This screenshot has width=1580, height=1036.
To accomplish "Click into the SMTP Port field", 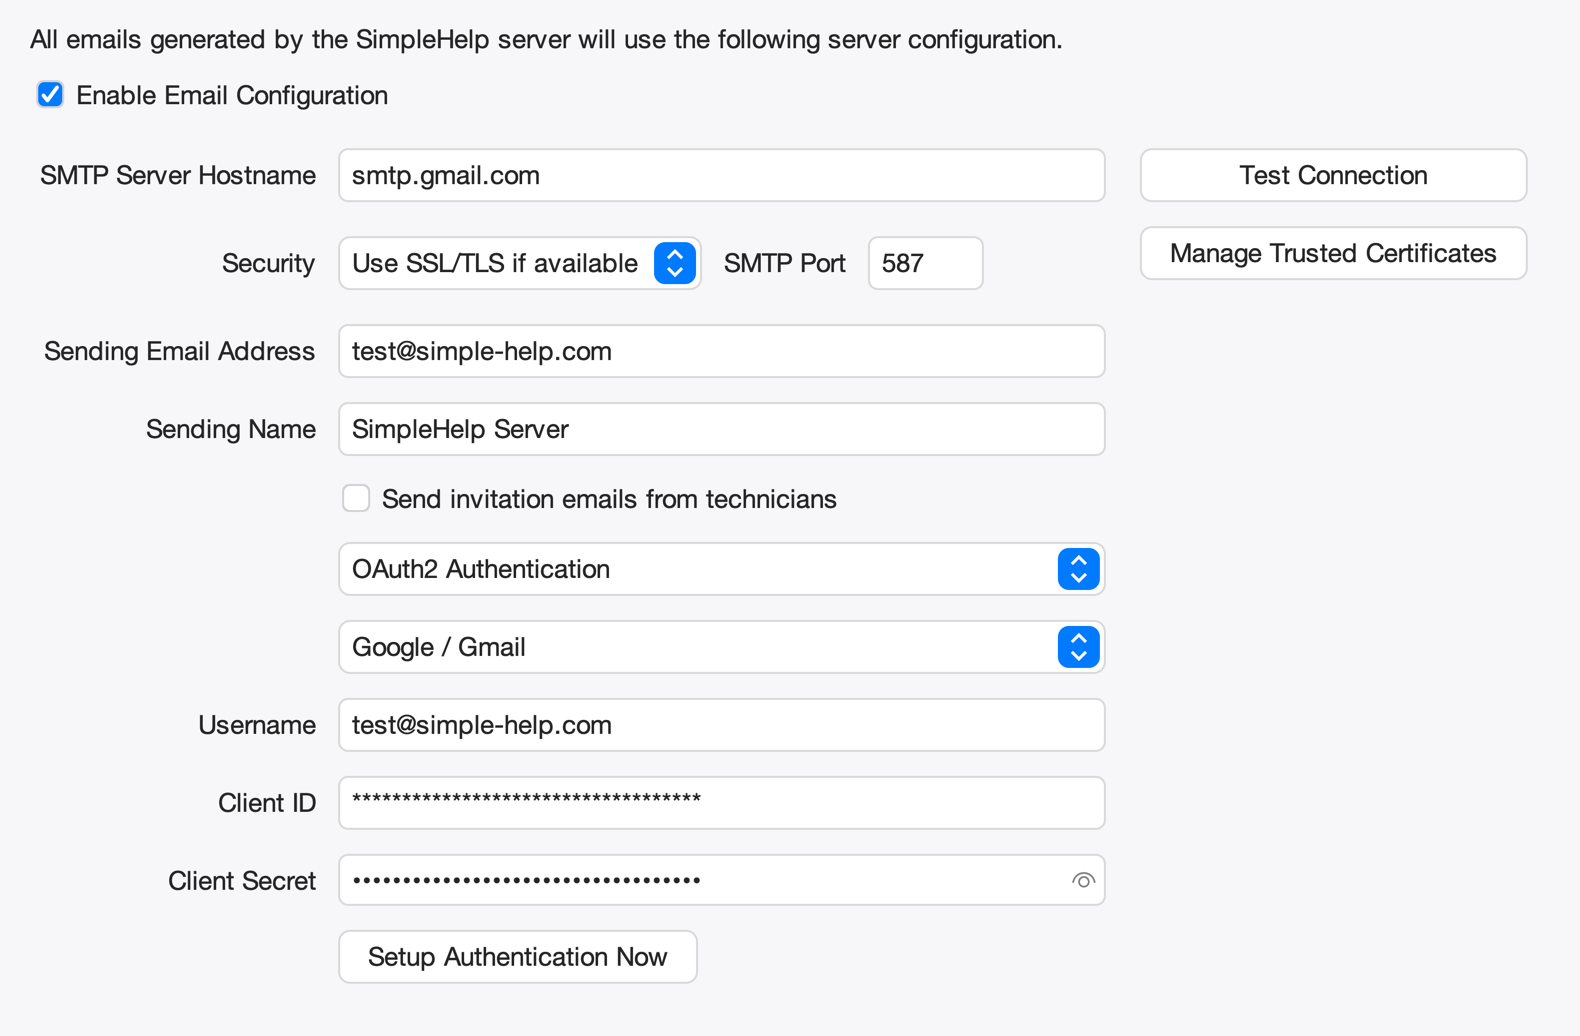I will (x=926, y=263).
